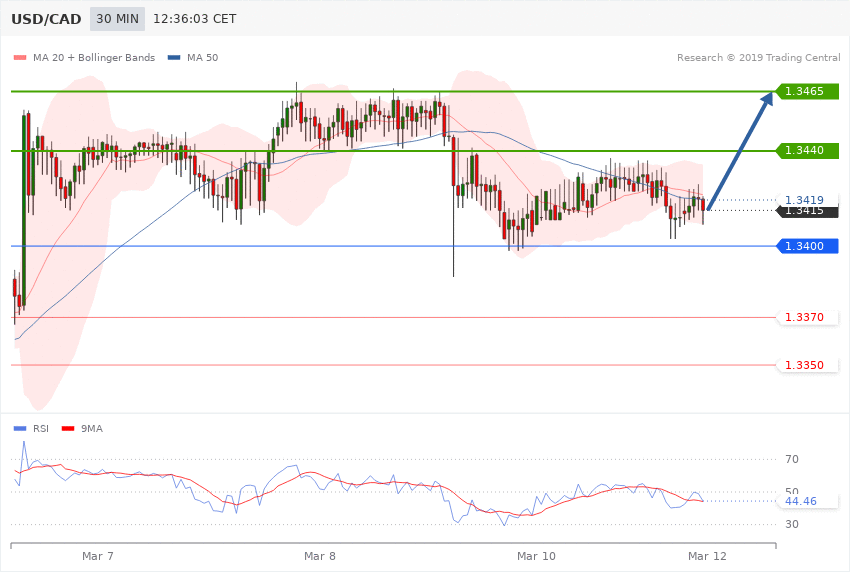Click the Mar 12 date axis label
The height and width of the screenshot is (576, 850).
point(707,556)
